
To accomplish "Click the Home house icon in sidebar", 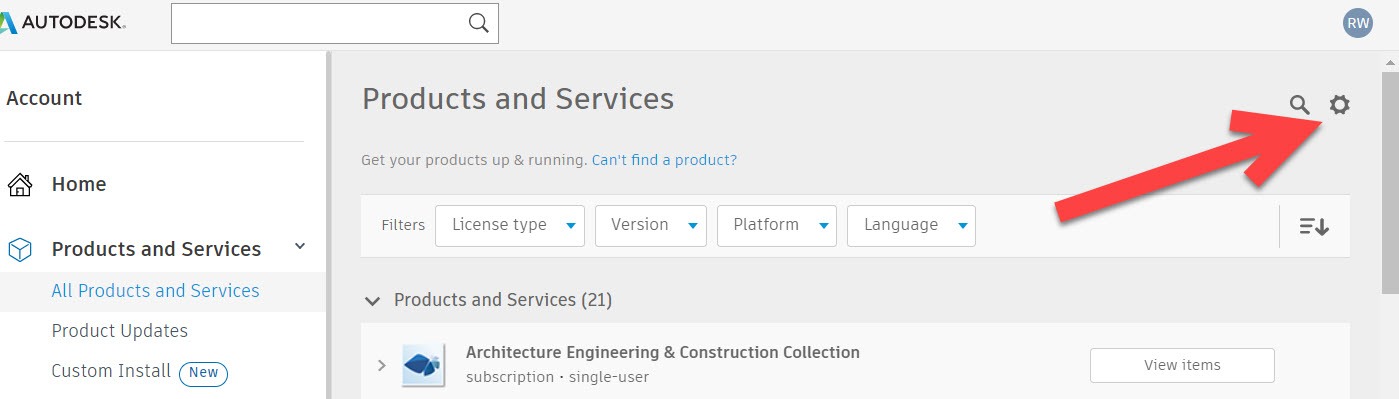I will [x=20, y=185].
